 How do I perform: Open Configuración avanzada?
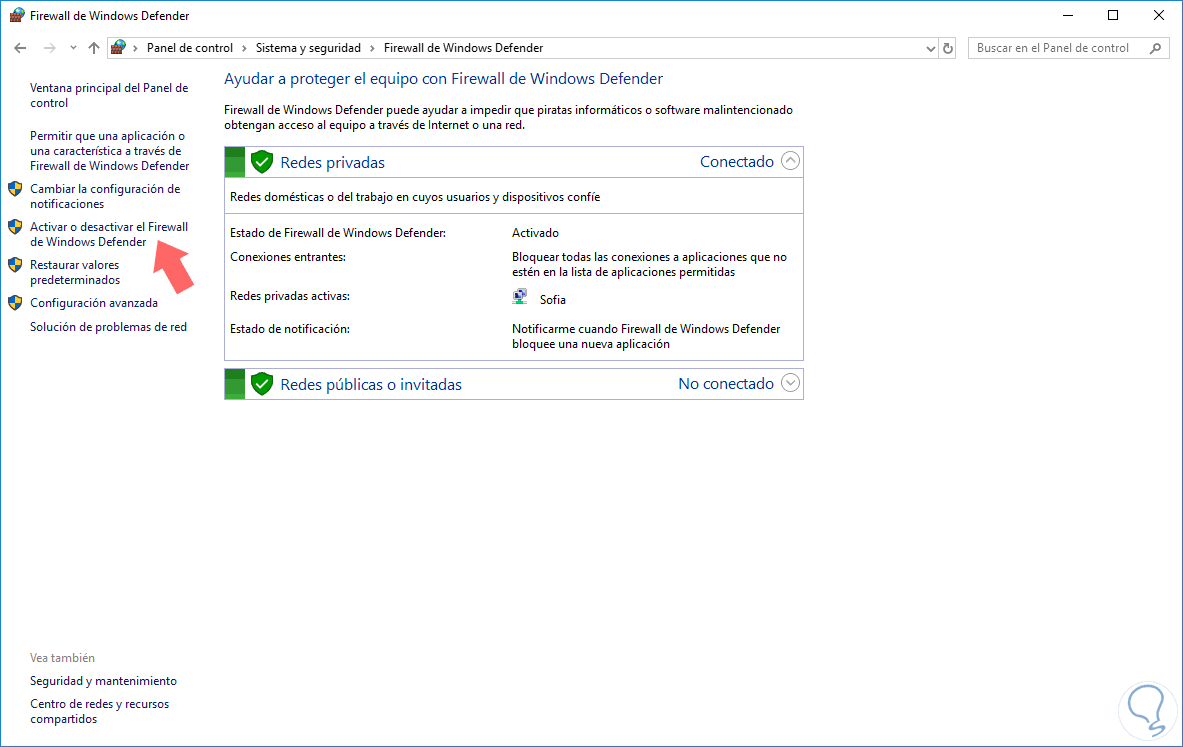click(x=94, y=303)
